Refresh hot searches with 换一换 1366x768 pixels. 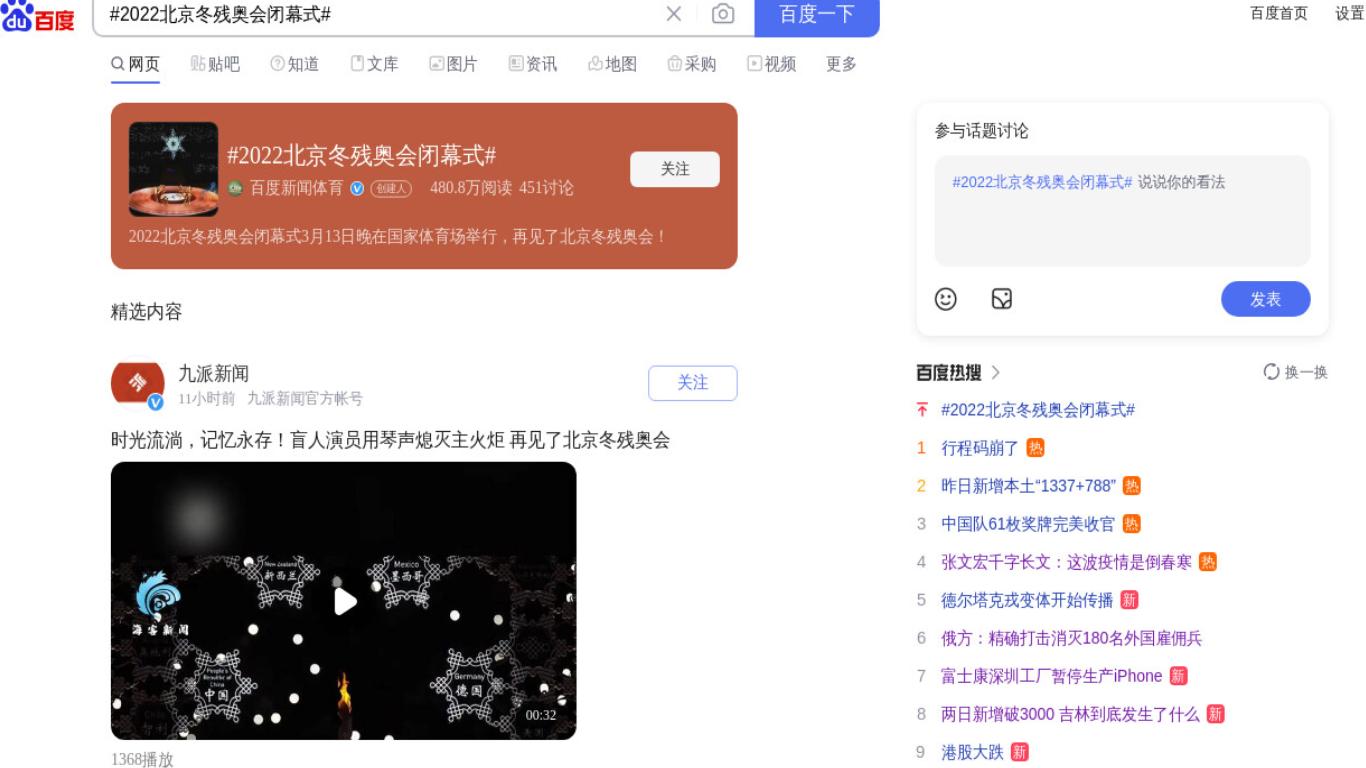click(1296, 372)
